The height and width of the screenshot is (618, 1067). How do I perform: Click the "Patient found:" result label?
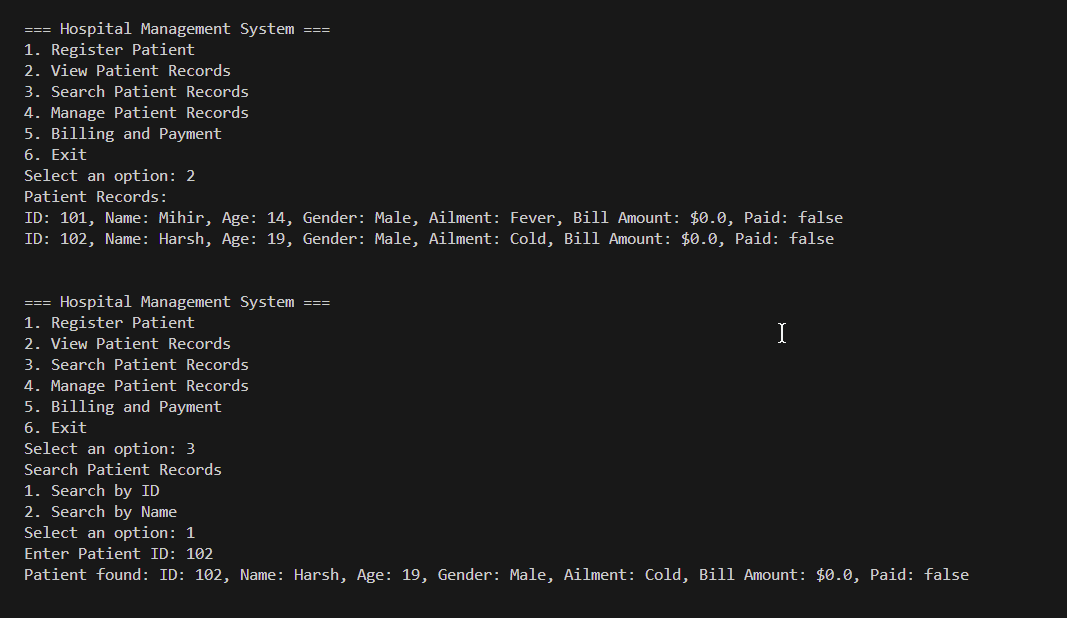[87, 575]
